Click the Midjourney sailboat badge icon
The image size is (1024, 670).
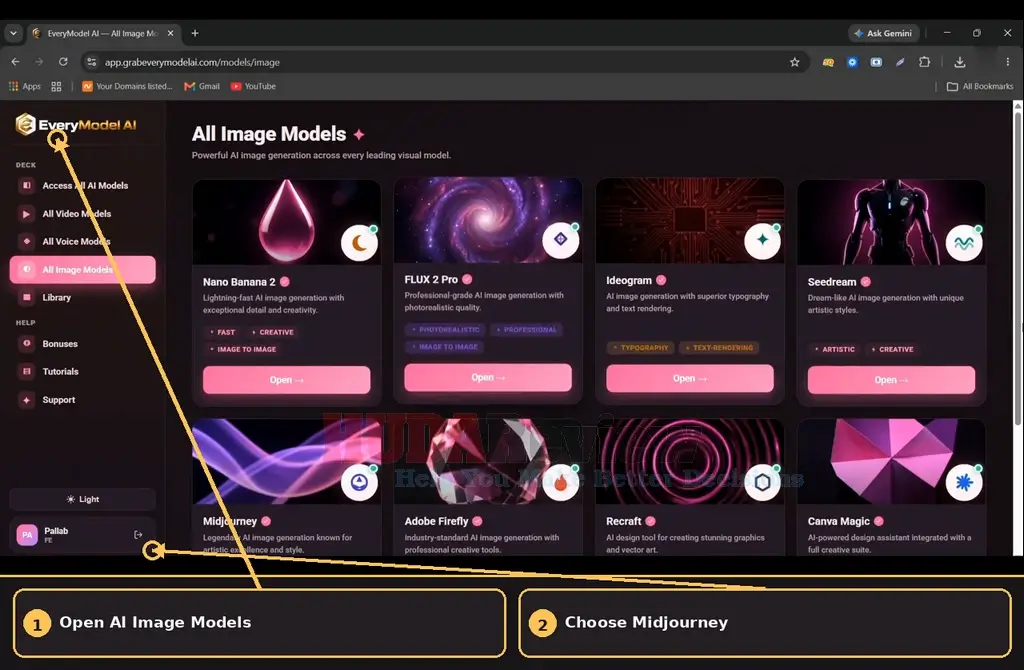(359, 483)
